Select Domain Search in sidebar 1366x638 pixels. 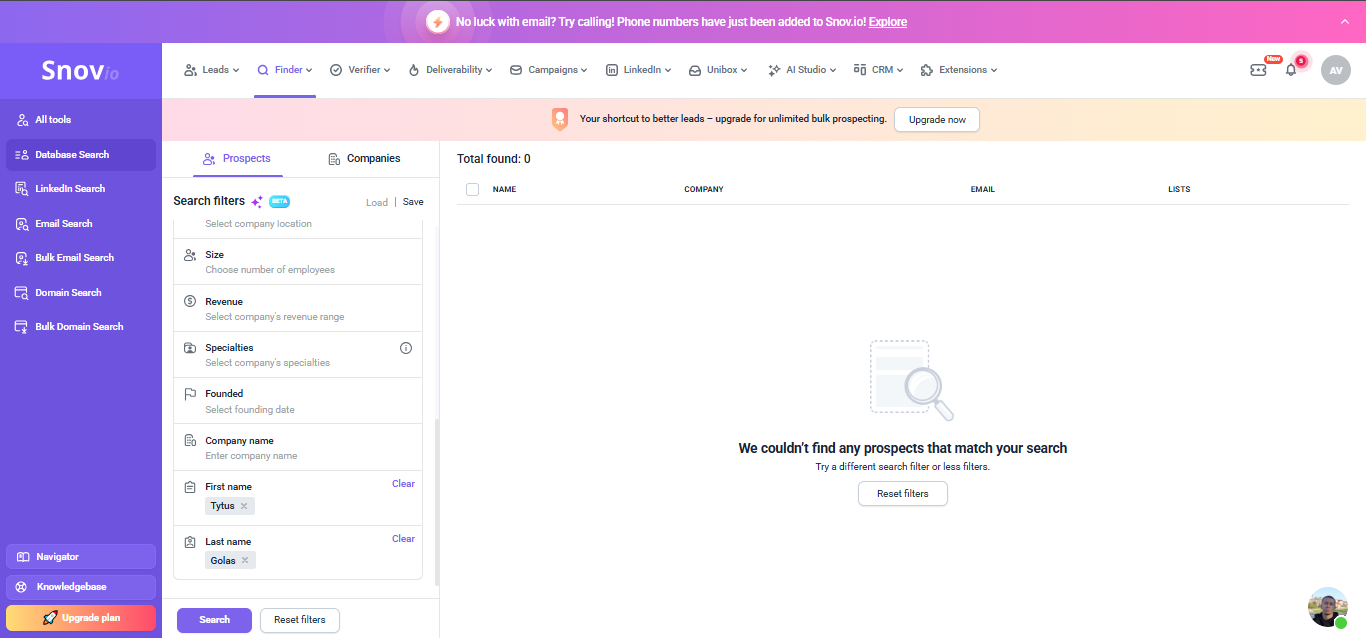tap(81, 293)
